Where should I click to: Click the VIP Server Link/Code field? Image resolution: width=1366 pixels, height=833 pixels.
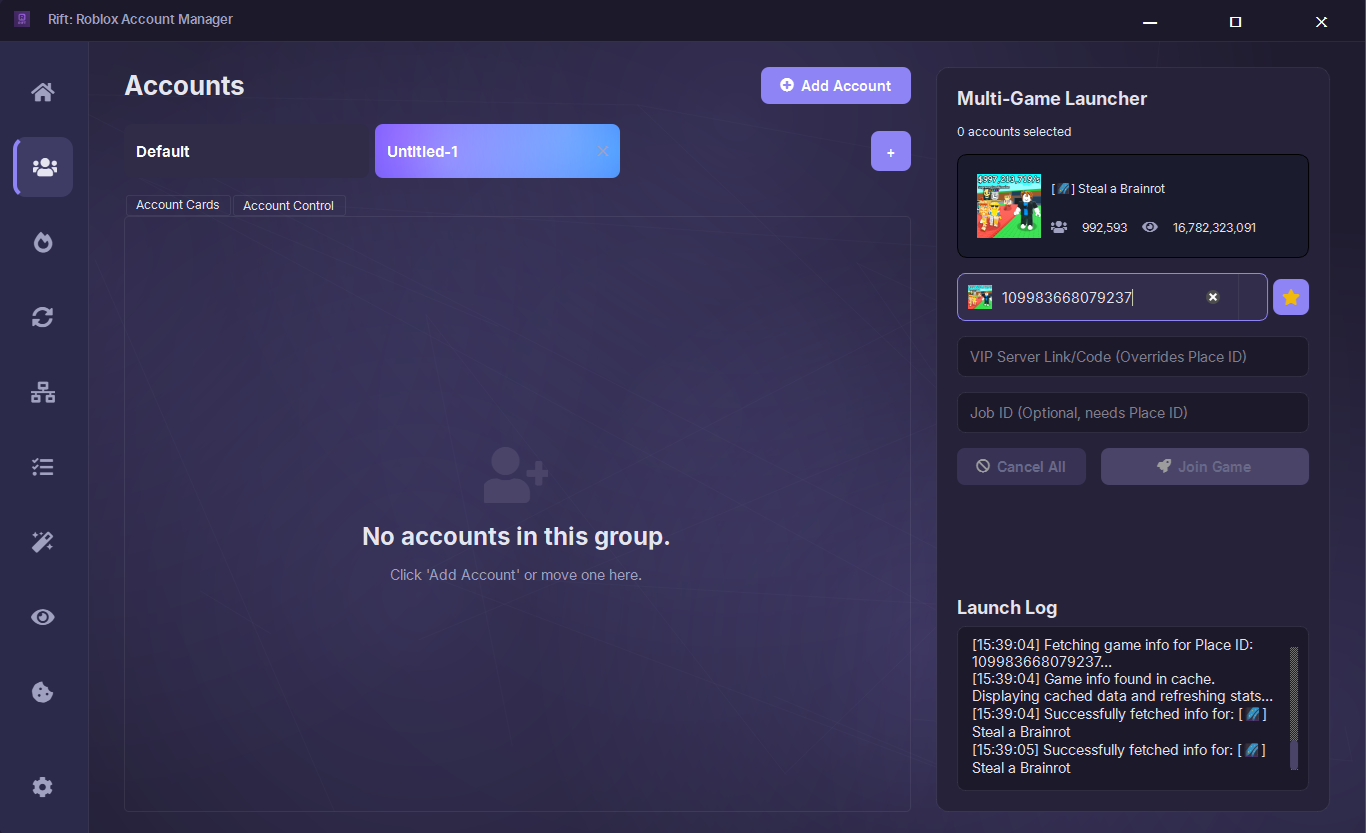[1132, 357]
